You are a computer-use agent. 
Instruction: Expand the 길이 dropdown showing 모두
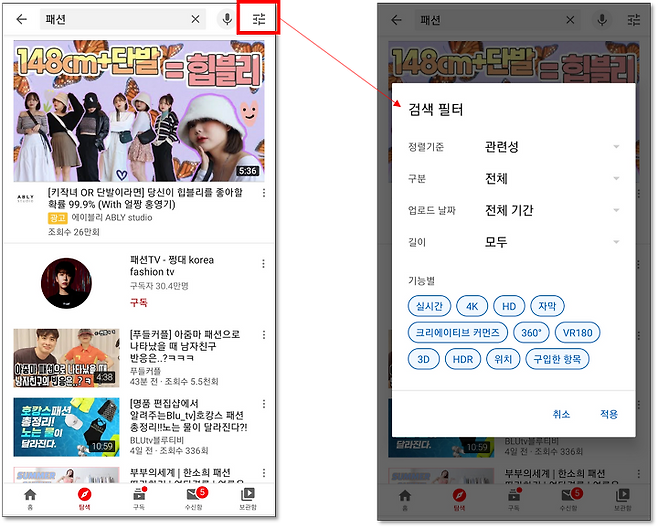[551, 242]
